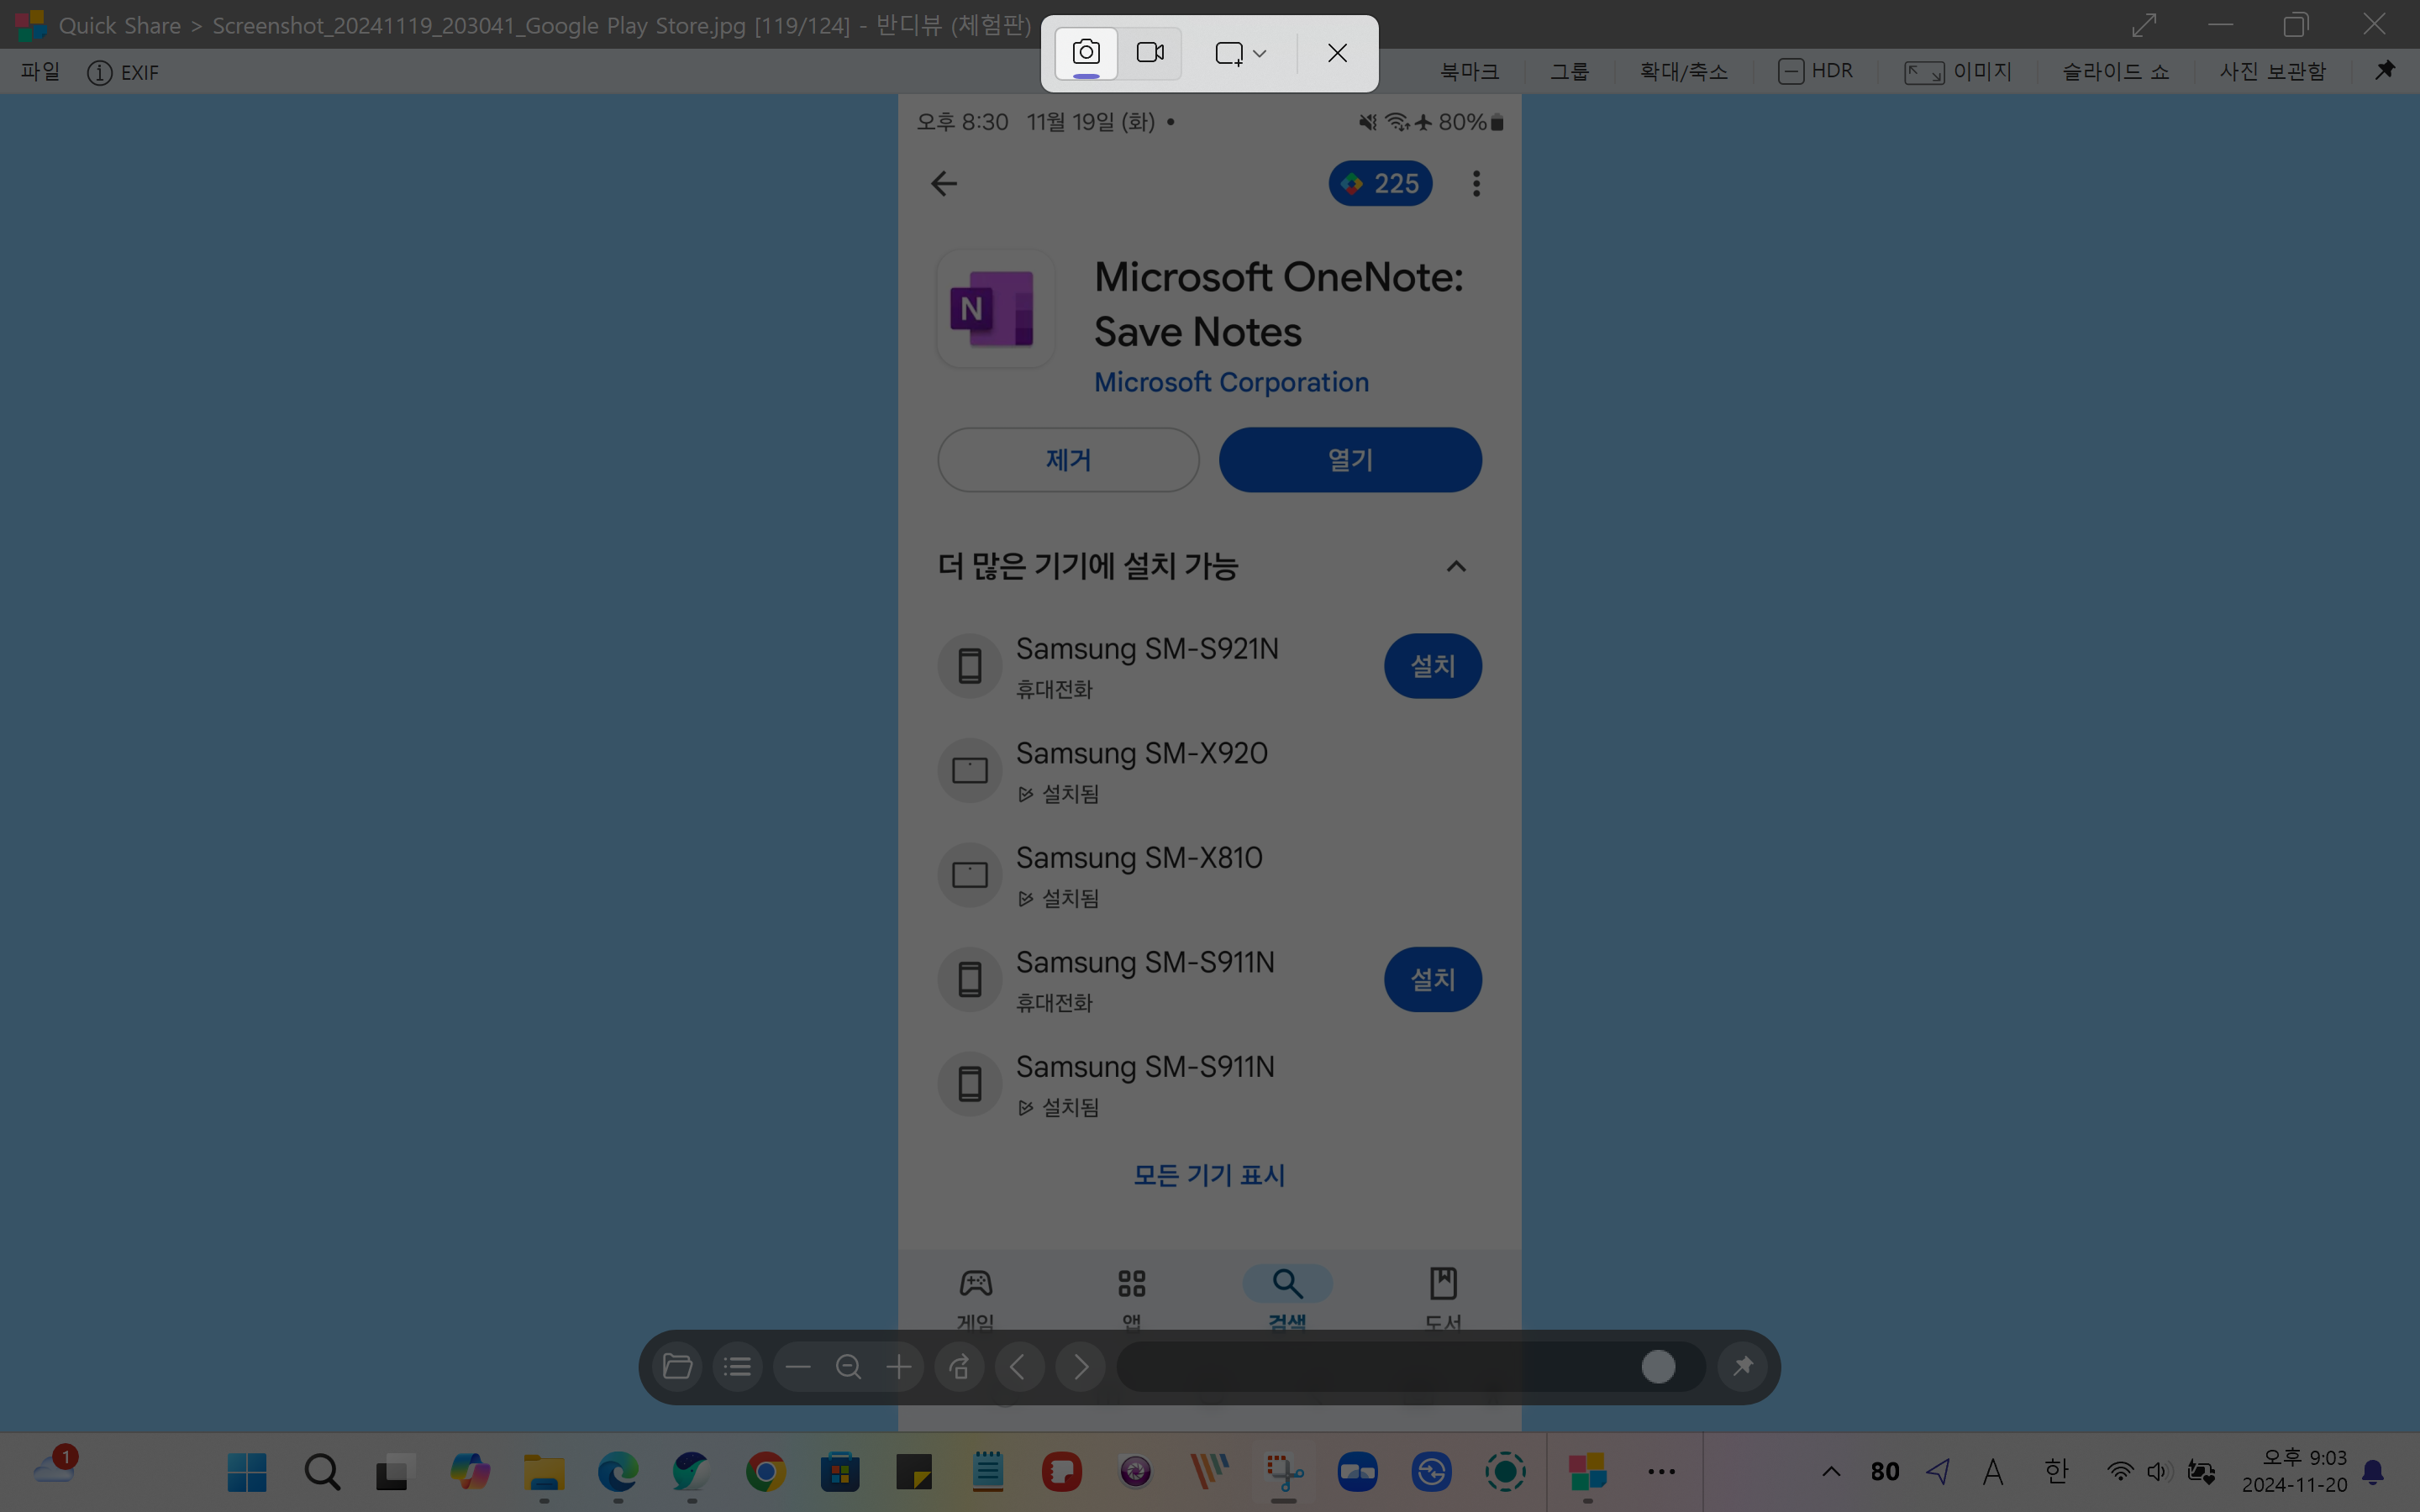Install on Samsung SM-S921N
The width and height of the screenshot is (2420, 1512).
1432,666
